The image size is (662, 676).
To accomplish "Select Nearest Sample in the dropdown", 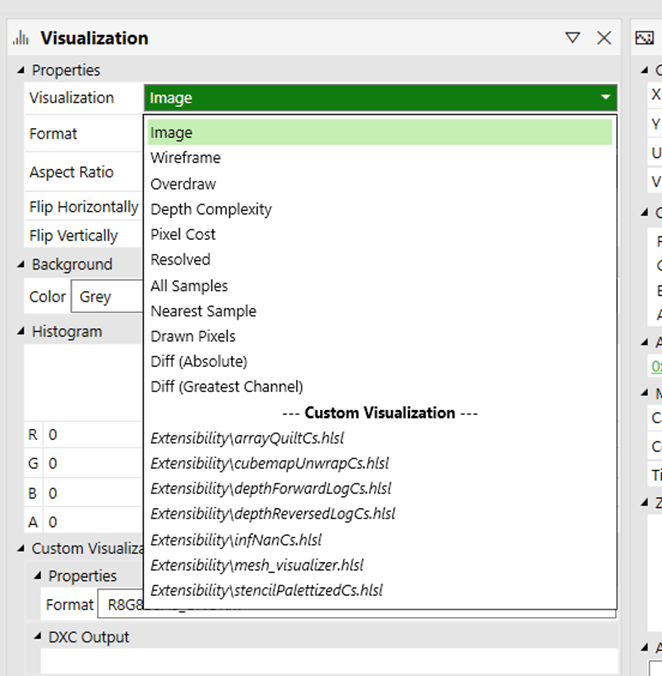I will 380,311.
